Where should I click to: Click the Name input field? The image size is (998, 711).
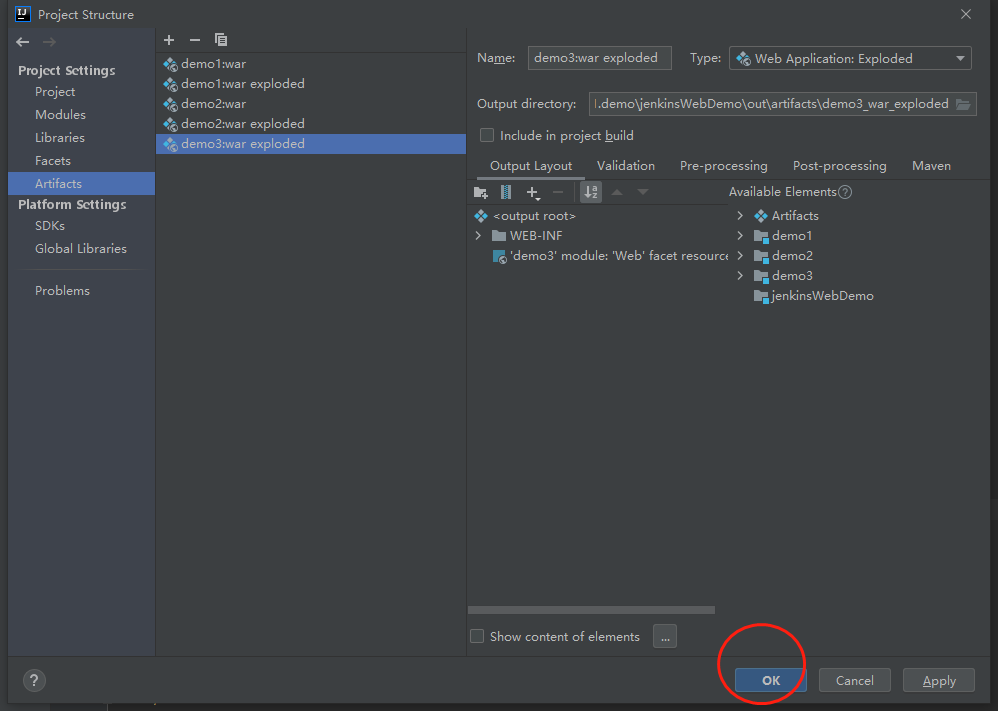(x=600, y=58)
